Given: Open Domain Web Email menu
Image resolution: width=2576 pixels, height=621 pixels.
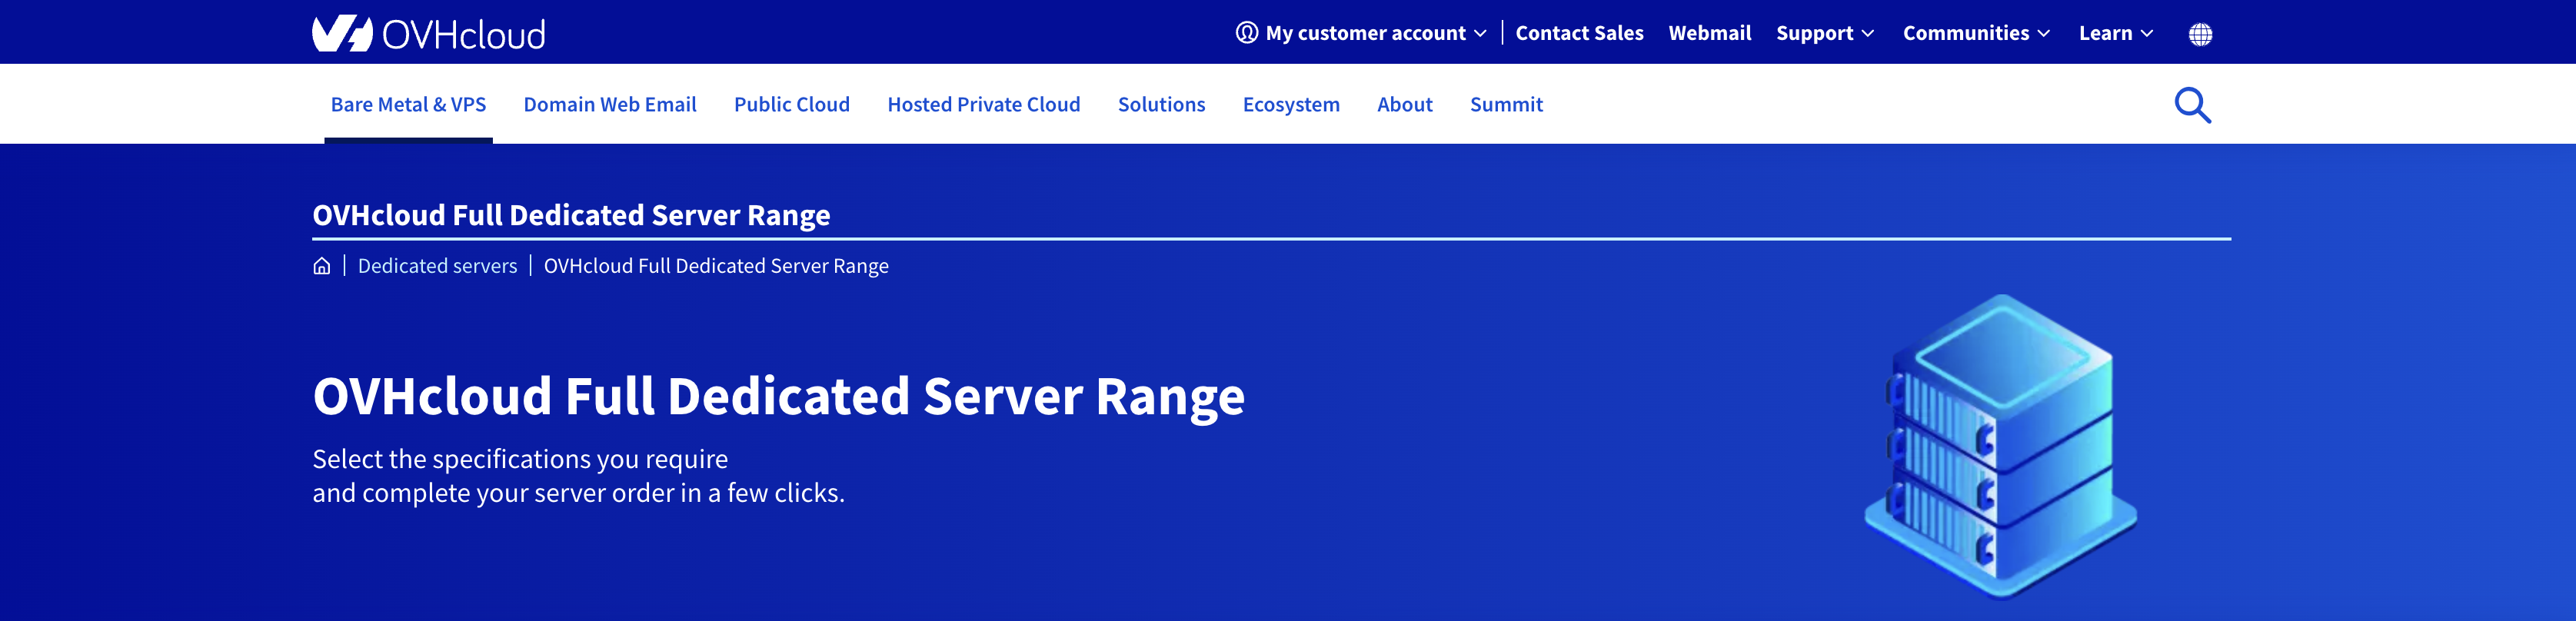Looking at the screenshot, I should (x=610, y=104).
